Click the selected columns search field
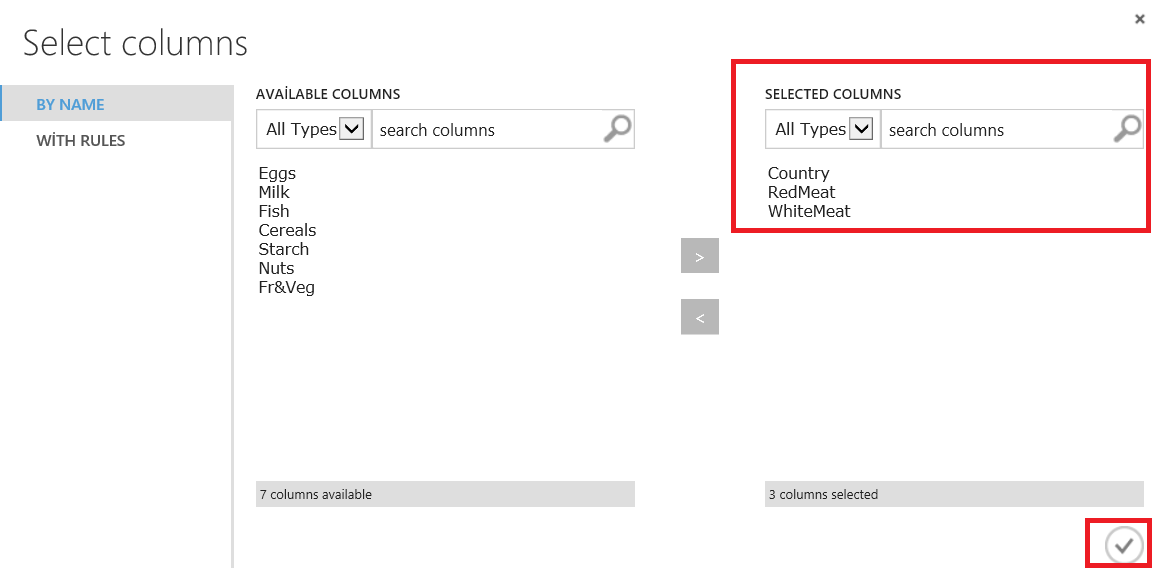Viewport: 1152px width, 568px height. coord(995,130)
